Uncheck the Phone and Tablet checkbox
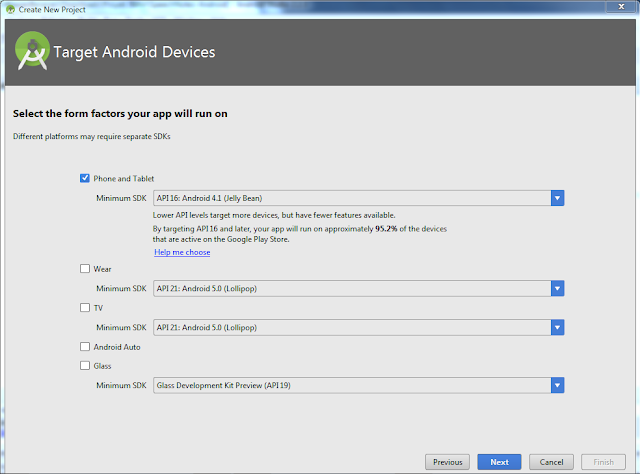 (84, 178)
